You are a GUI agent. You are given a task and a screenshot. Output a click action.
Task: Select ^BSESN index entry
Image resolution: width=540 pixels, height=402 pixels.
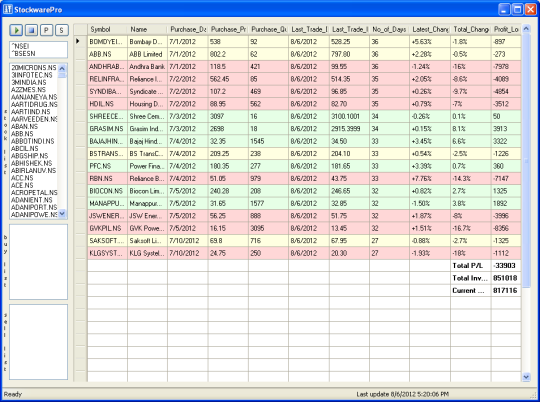tap(24, 53)
